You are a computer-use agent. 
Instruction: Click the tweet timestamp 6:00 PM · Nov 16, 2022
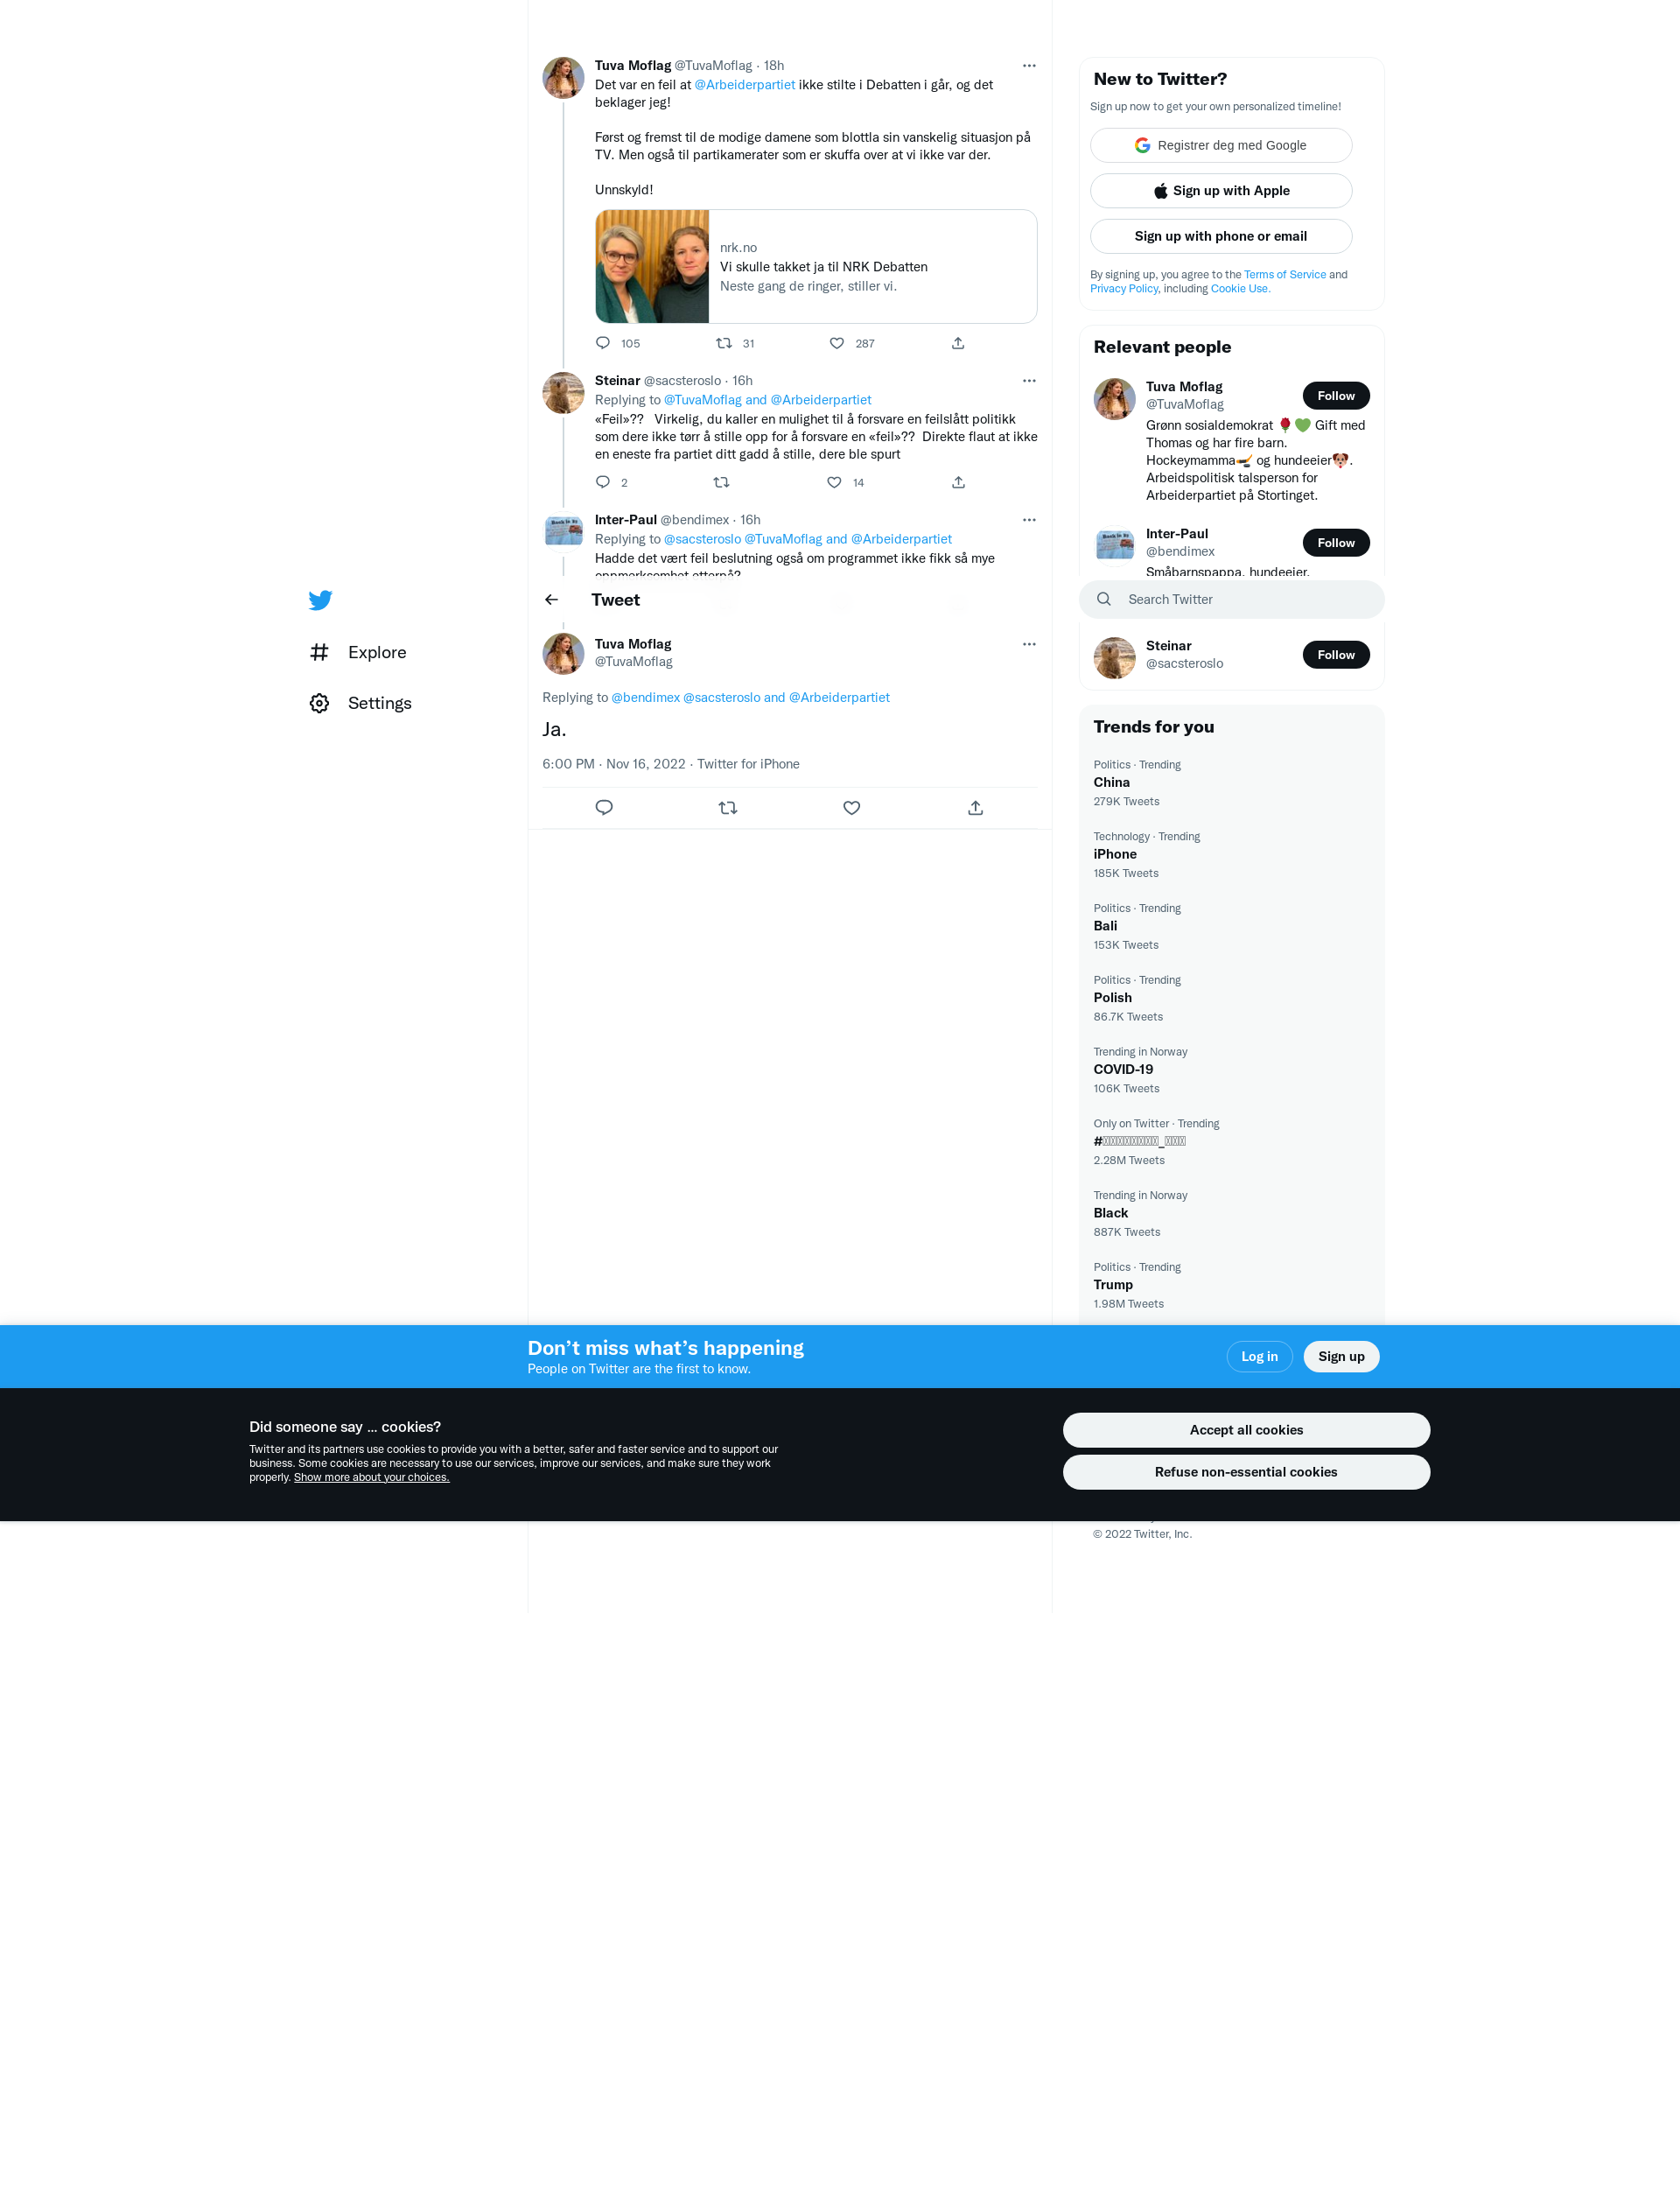(614, 764)
